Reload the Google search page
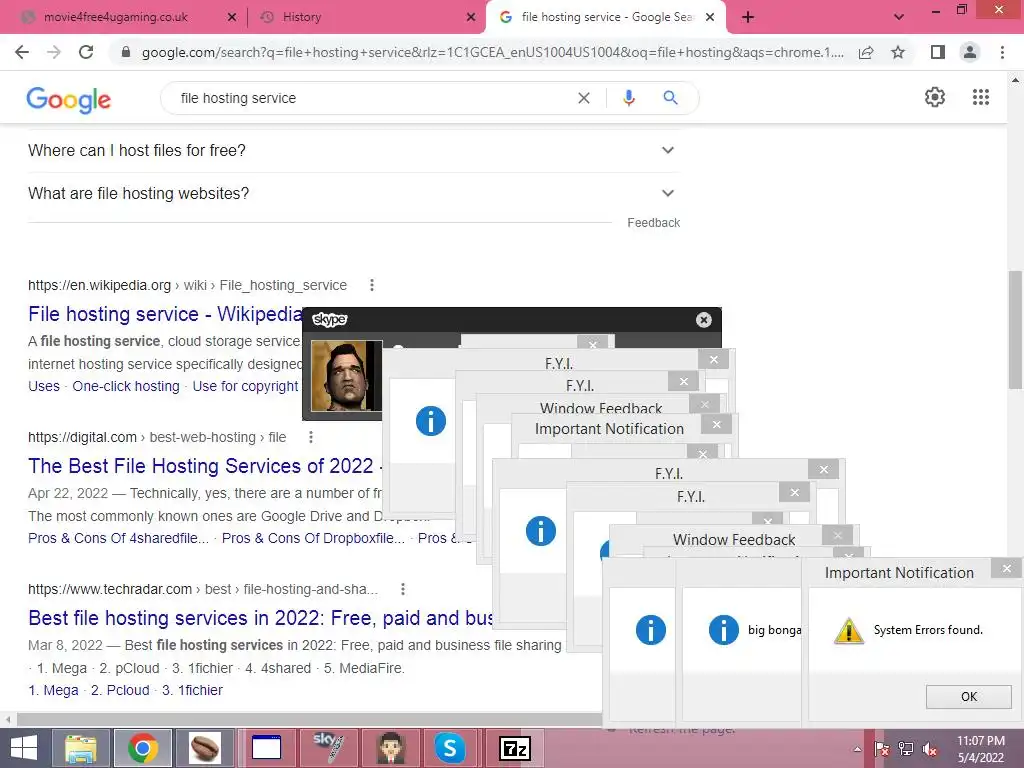The width and height of the screenshot is (1024, 768). click(x=86, y=52)
